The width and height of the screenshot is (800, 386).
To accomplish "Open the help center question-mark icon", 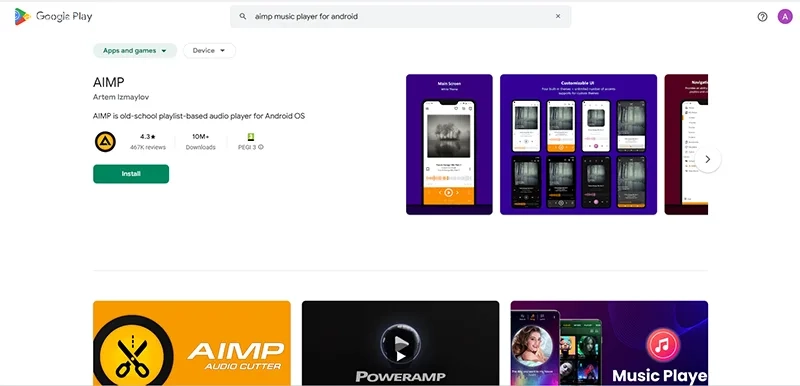I will [762, 17].
